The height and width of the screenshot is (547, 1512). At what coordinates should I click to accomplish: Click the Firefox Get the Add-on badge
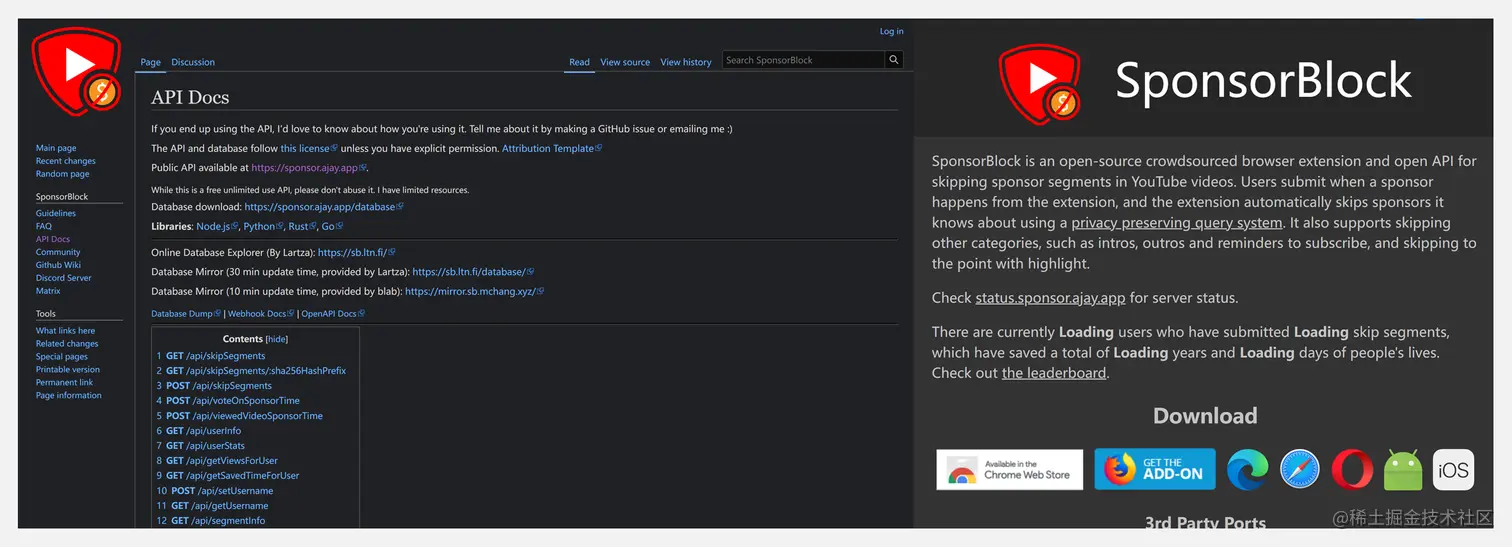(1155, 469)
